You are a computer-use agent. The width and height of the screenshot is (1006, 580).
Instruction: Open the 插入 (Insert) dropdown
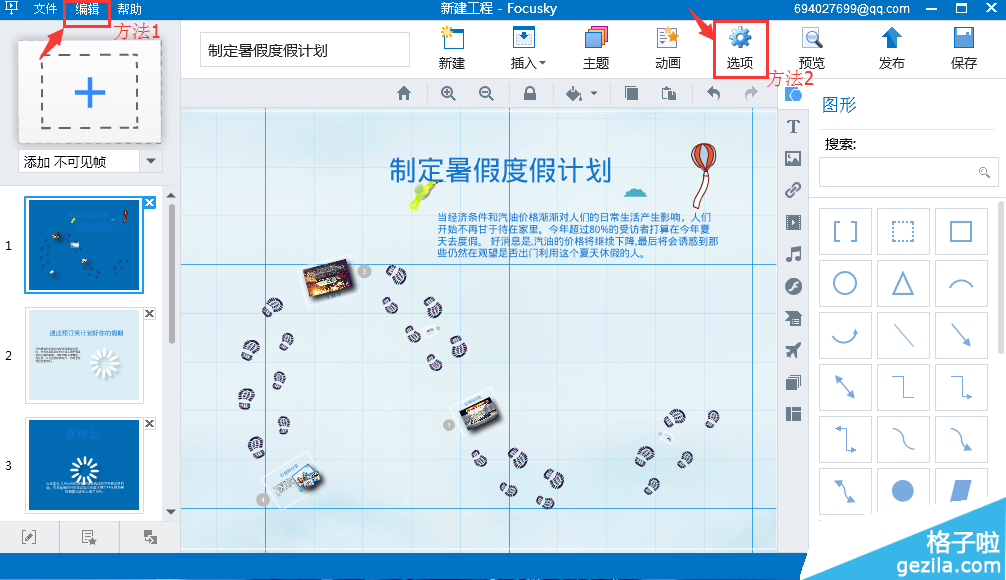click(526, 47)
